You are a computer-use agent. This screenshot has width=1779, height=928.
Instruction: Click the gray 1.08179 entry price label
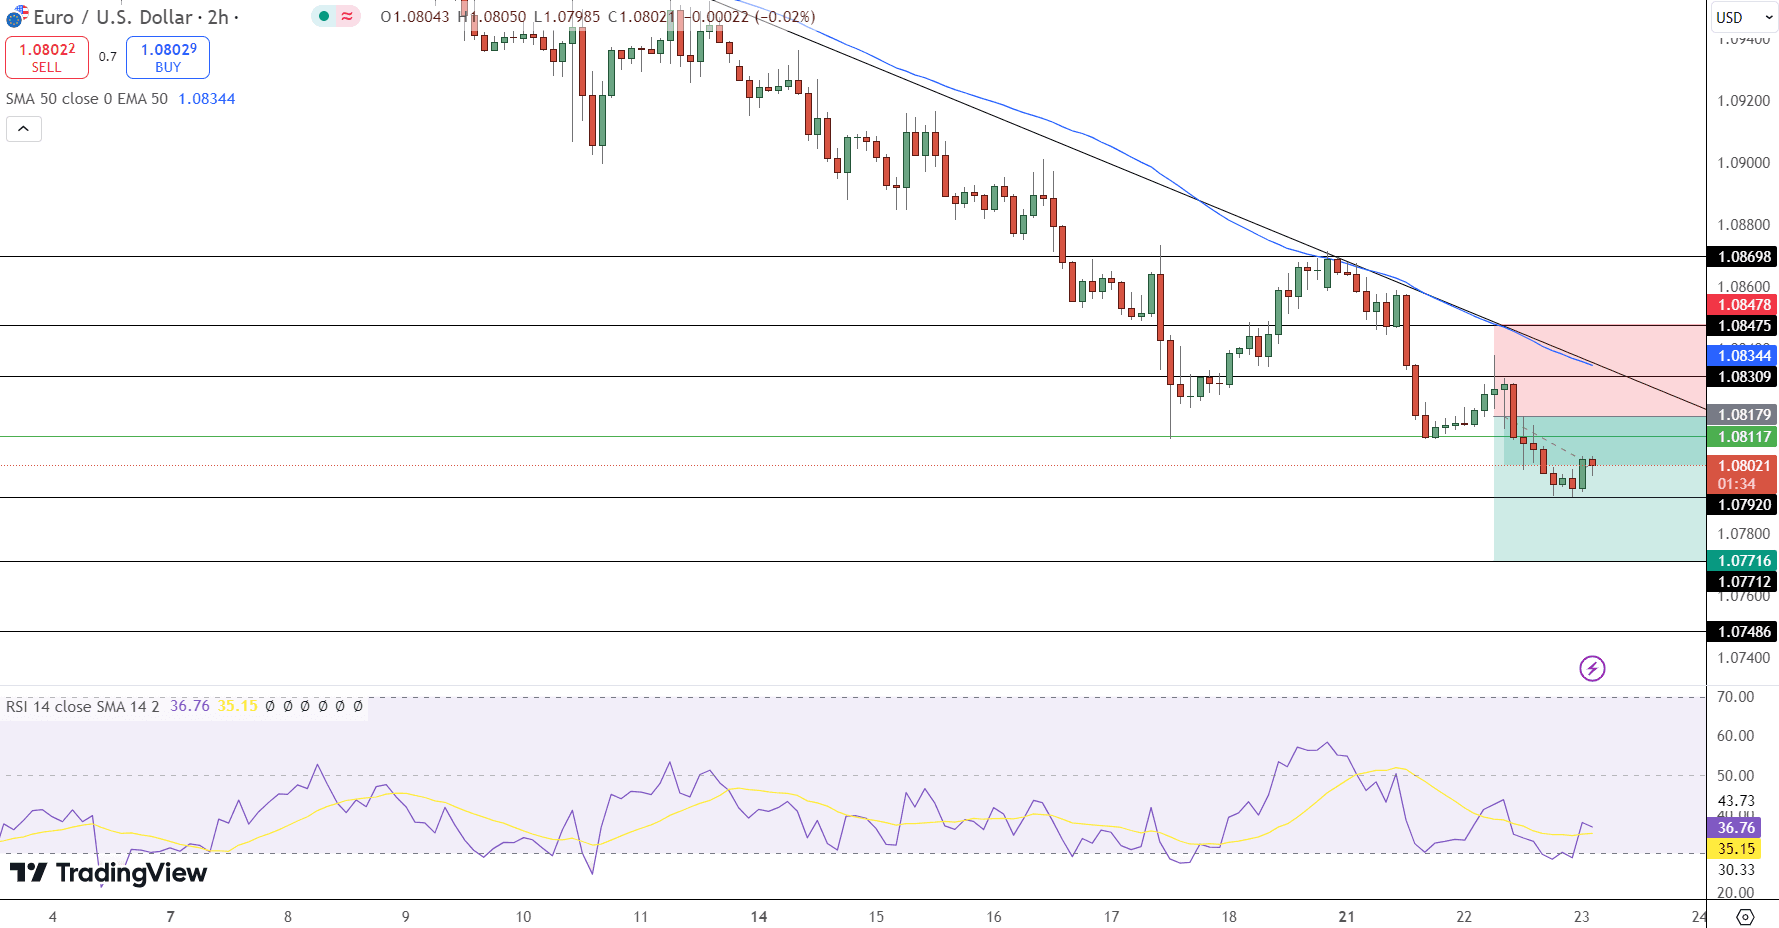click(1743, 415)
